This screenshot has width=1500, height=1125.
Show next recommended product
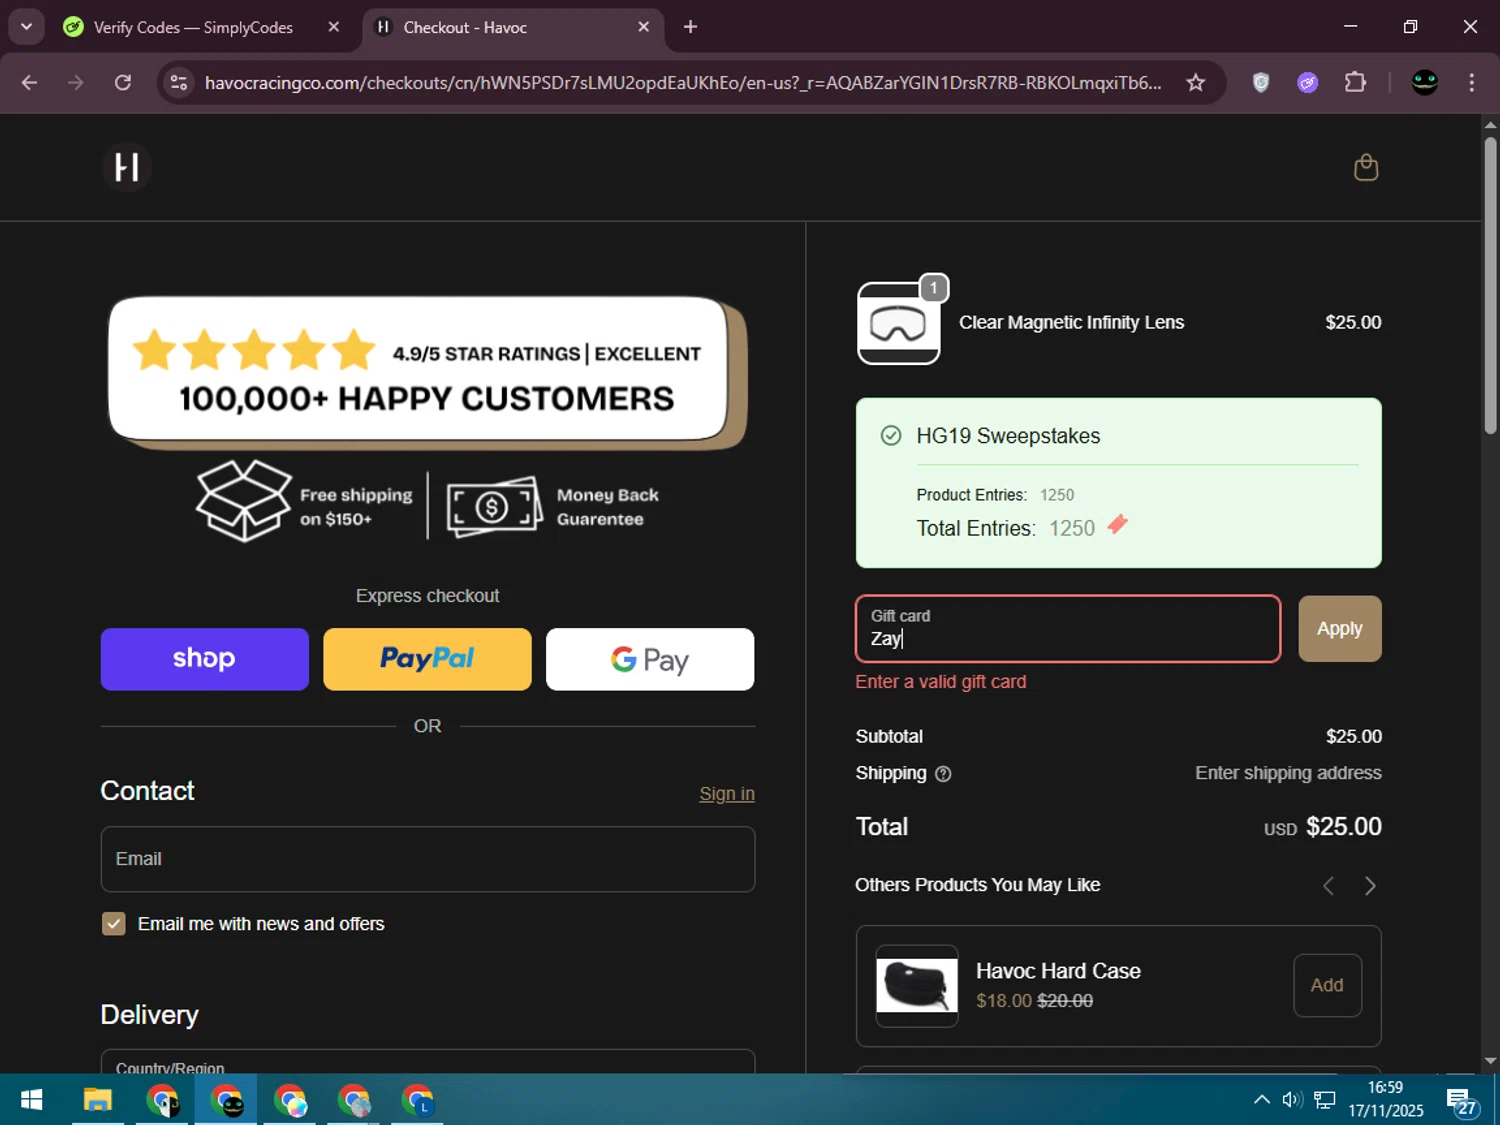coord(1370,886)
